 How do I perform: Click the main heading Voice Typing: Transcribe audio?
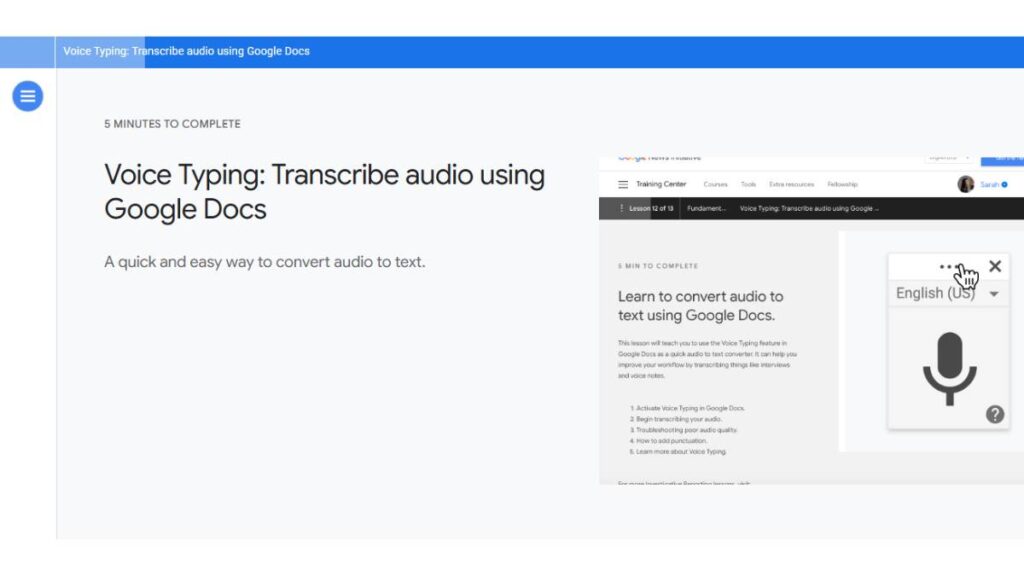[x=325, y=192]
